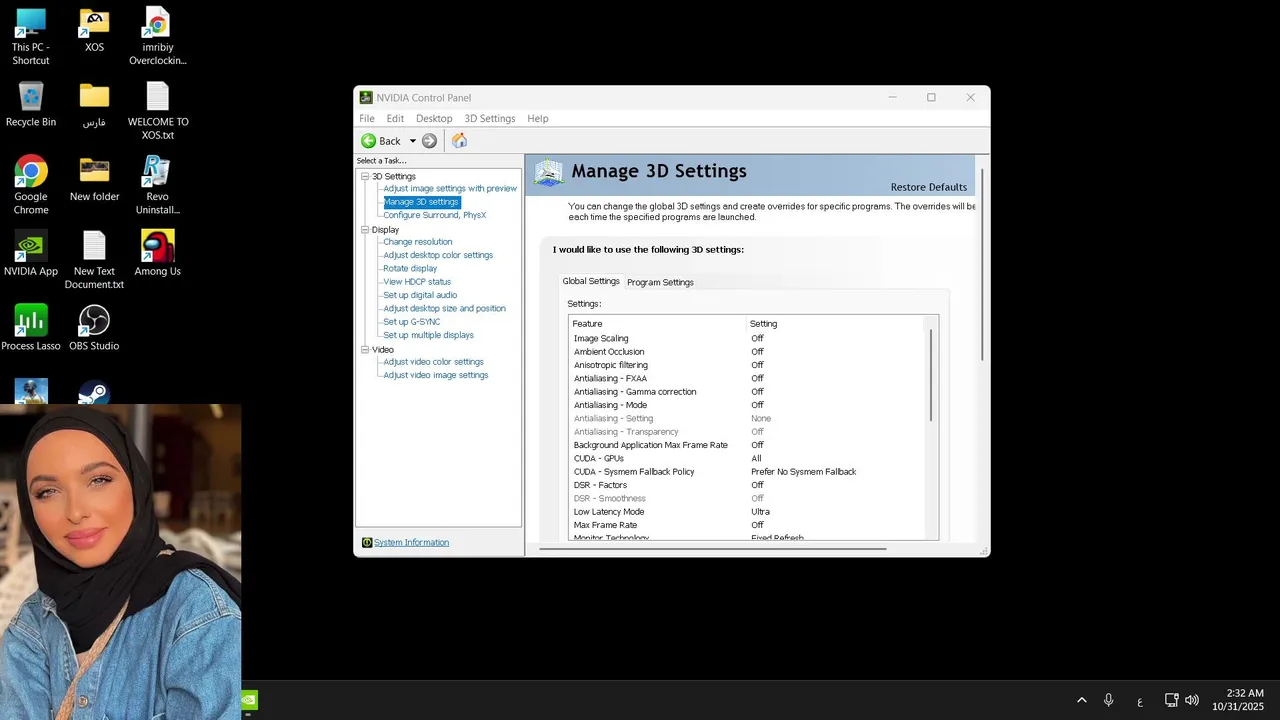Click CUDA - Sysmem Fallback Policy value
The height and width of the screenshot is (720, 1280).
pos(803,472)
